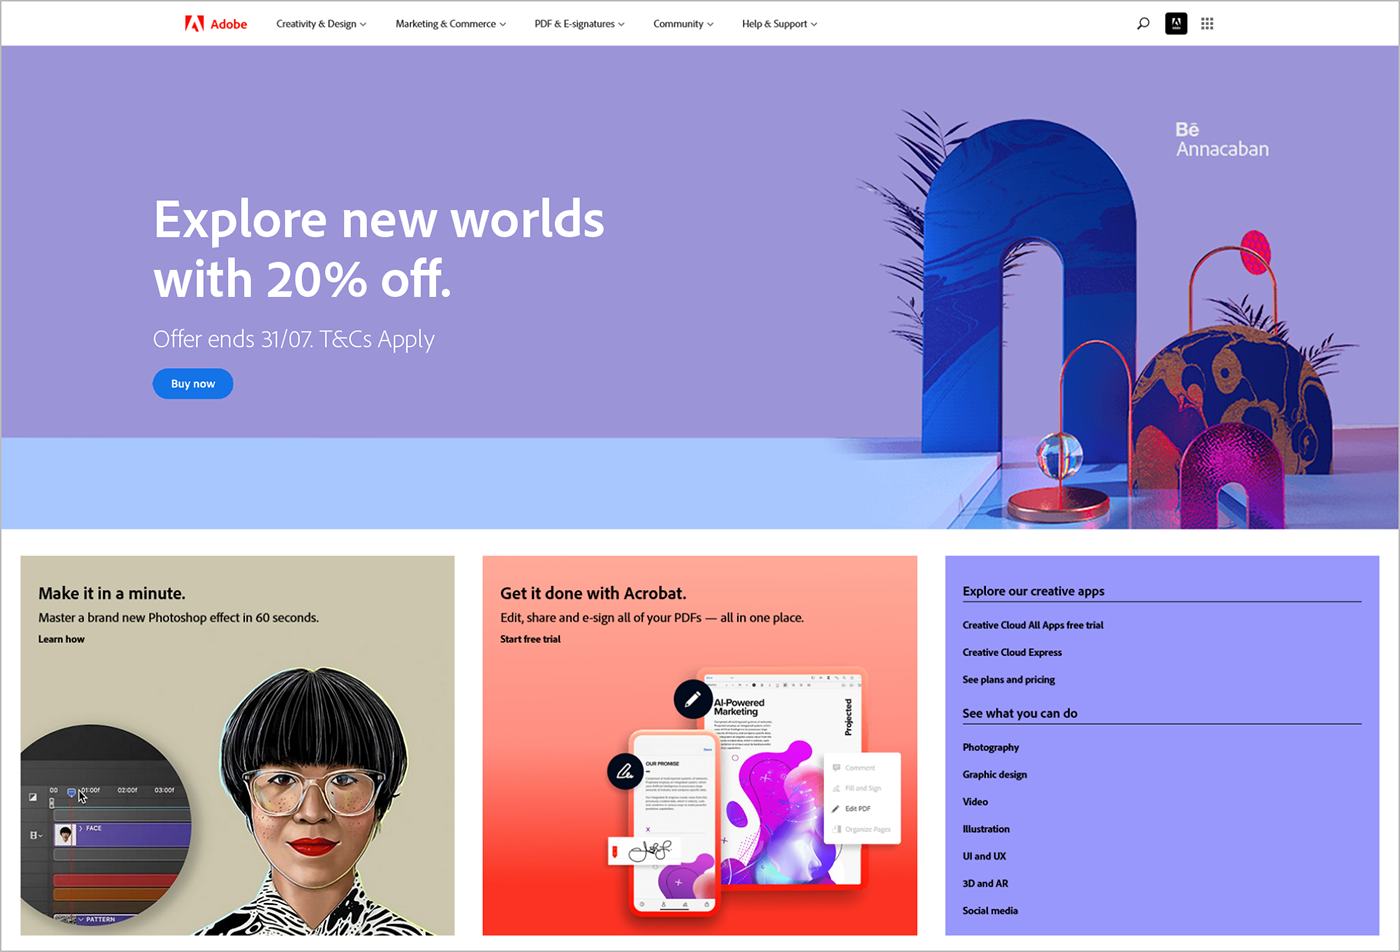Expand the Creativity & Design menu
Screen dimensions: 1400x952
click(x=321, y=23)
